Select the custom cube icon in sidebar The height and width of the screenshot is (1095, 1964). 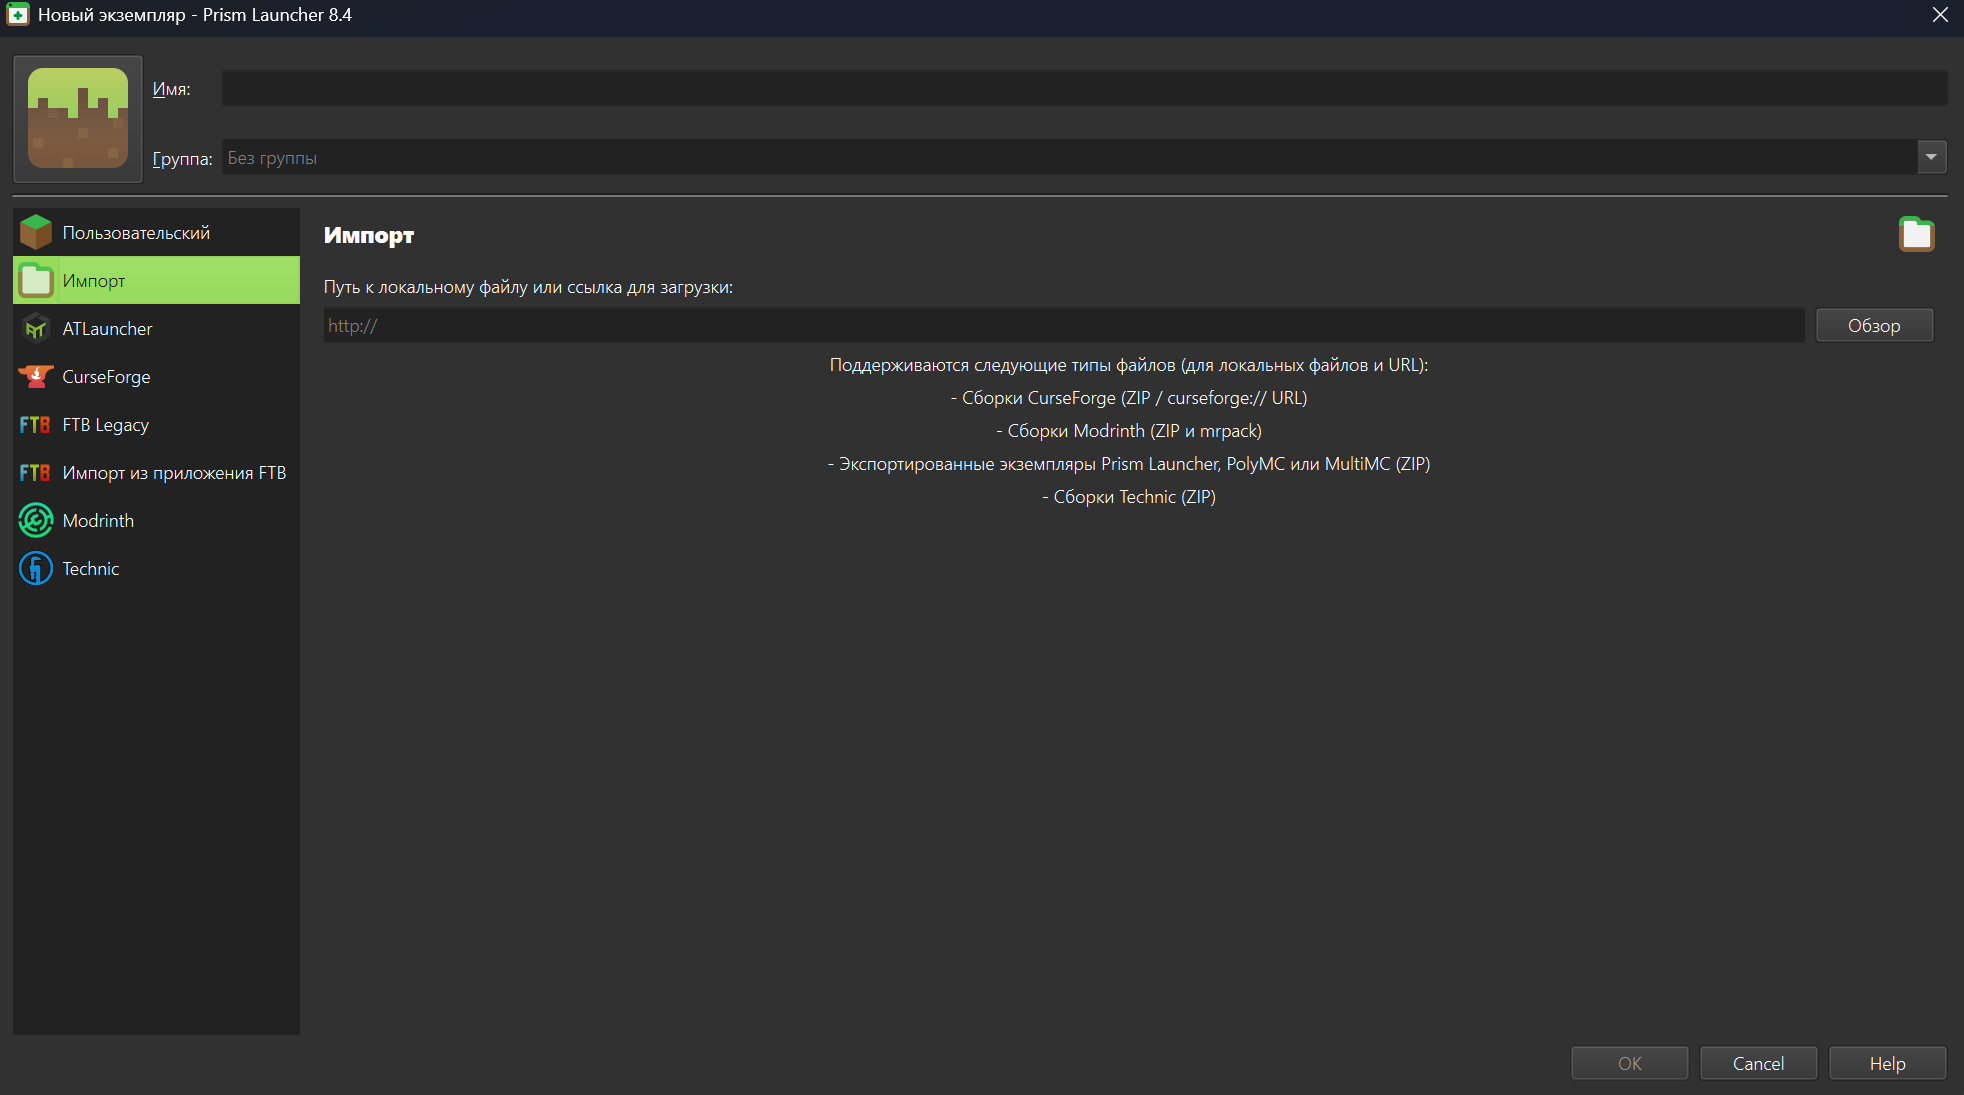coord(36,232)
